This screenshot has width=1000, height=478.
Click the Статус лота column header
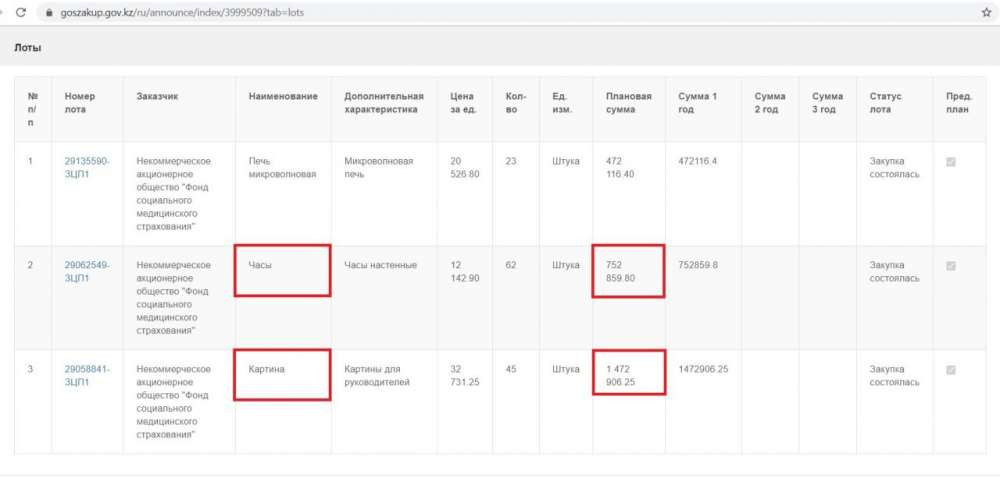pos(886,102)
